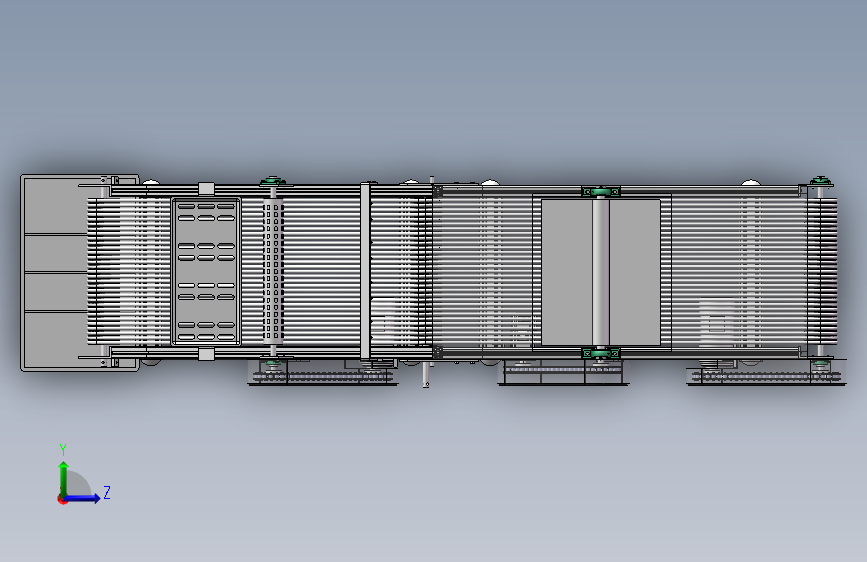This screenshot has height=562, width=867.
Task: Pick the green bearing block below the central shaft
Action: pos(600,353)
